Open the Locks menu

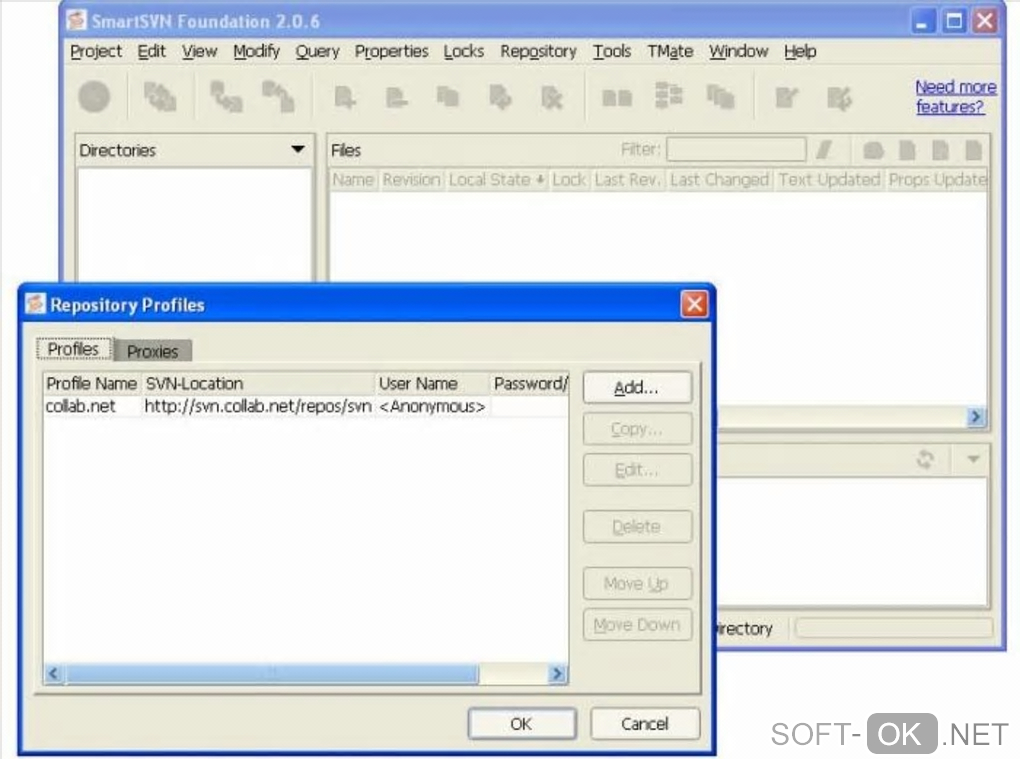[x=463, y=51]
